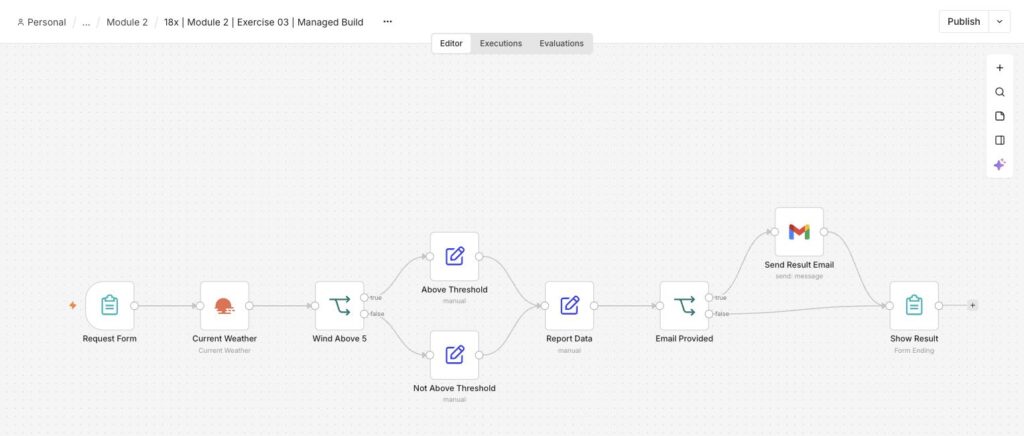Add a sticky note from the right toolbar
Viewport: 1024px width, 436px height.
point(999,116)
